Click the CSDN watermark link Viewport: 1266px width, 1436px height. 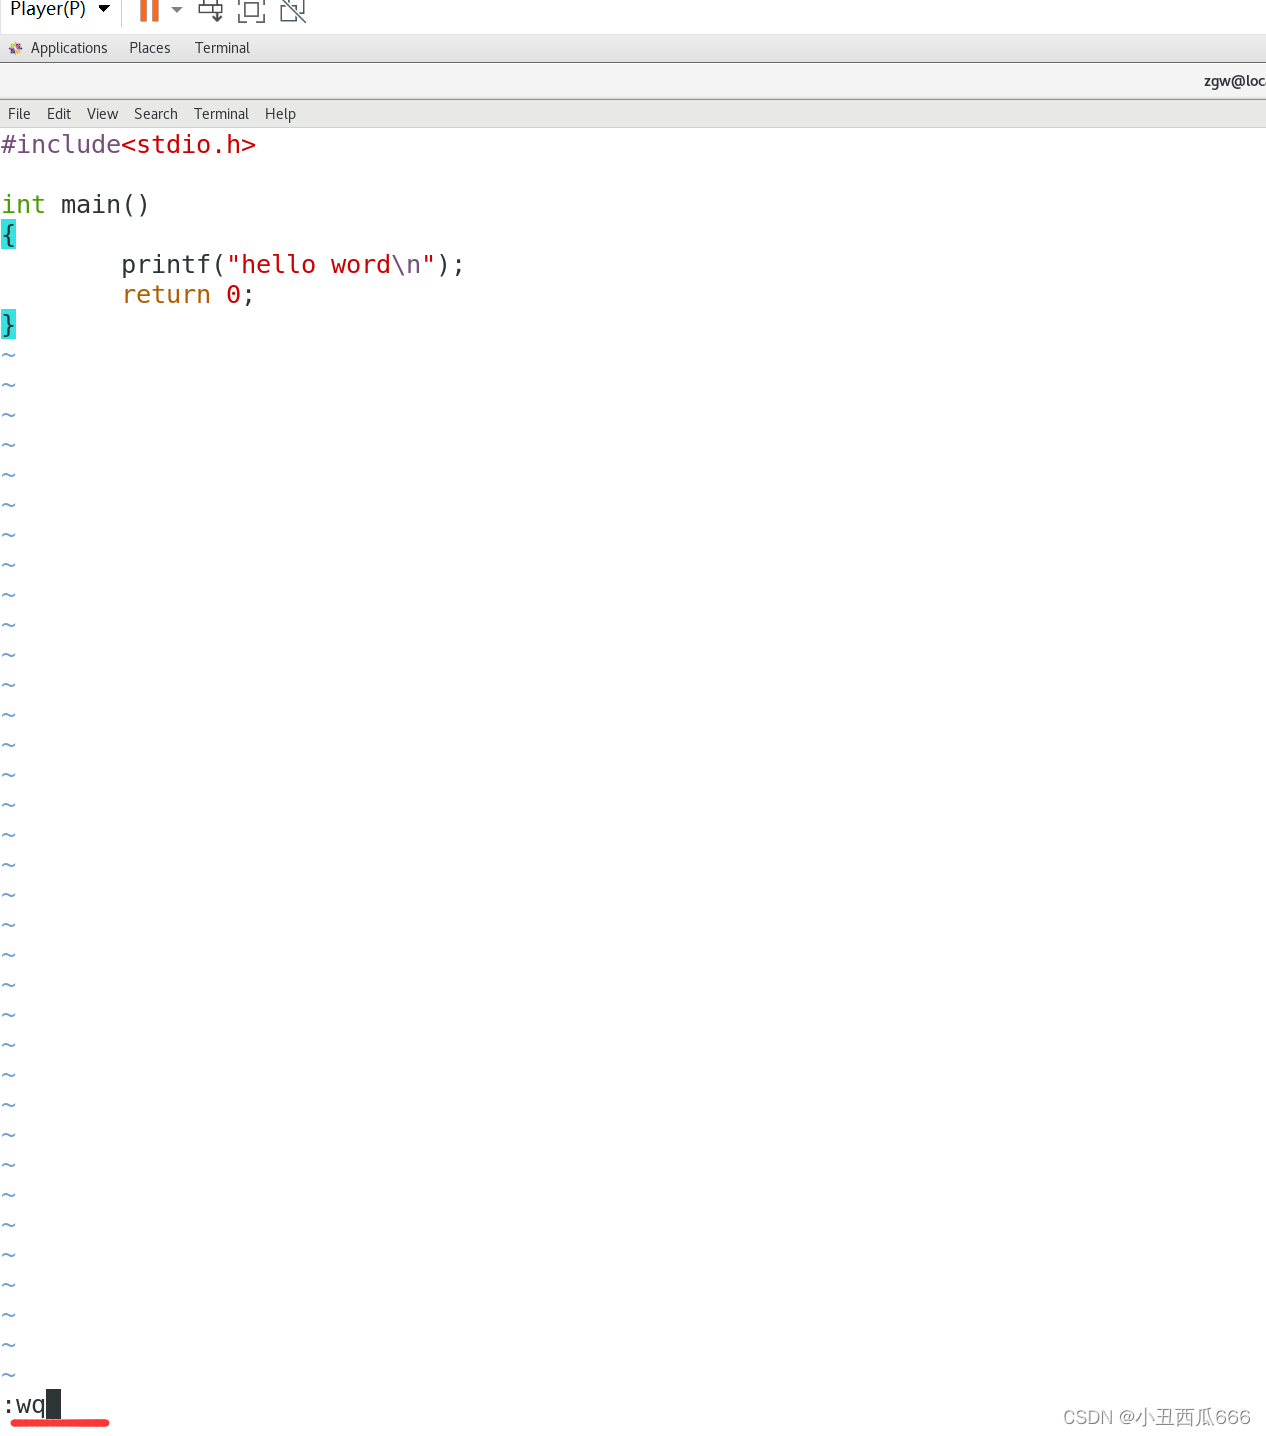click(x=1155, y=1417)
